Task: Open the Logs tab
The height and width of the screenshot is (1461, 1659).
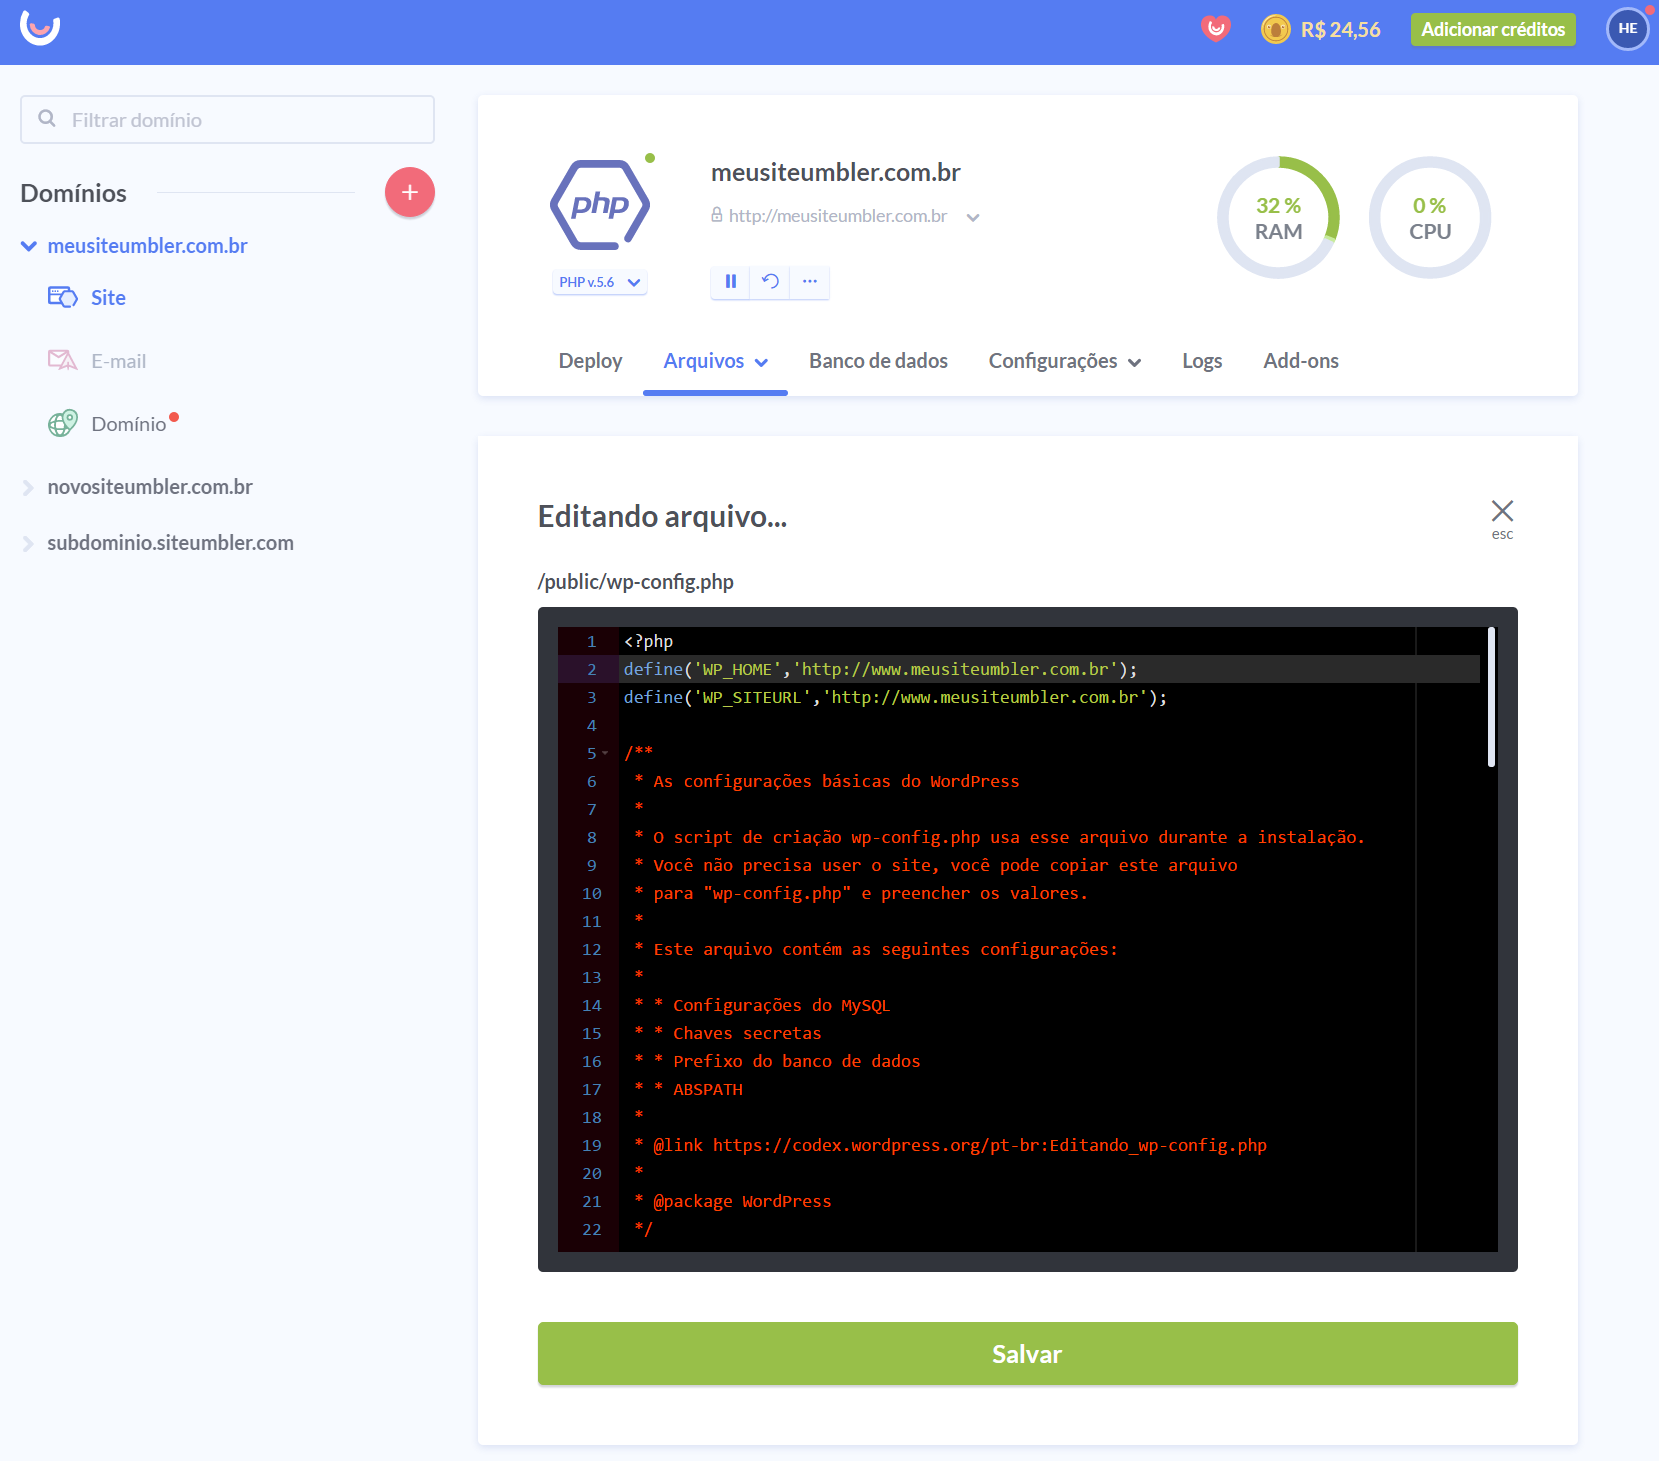Action: point(1202,361)
